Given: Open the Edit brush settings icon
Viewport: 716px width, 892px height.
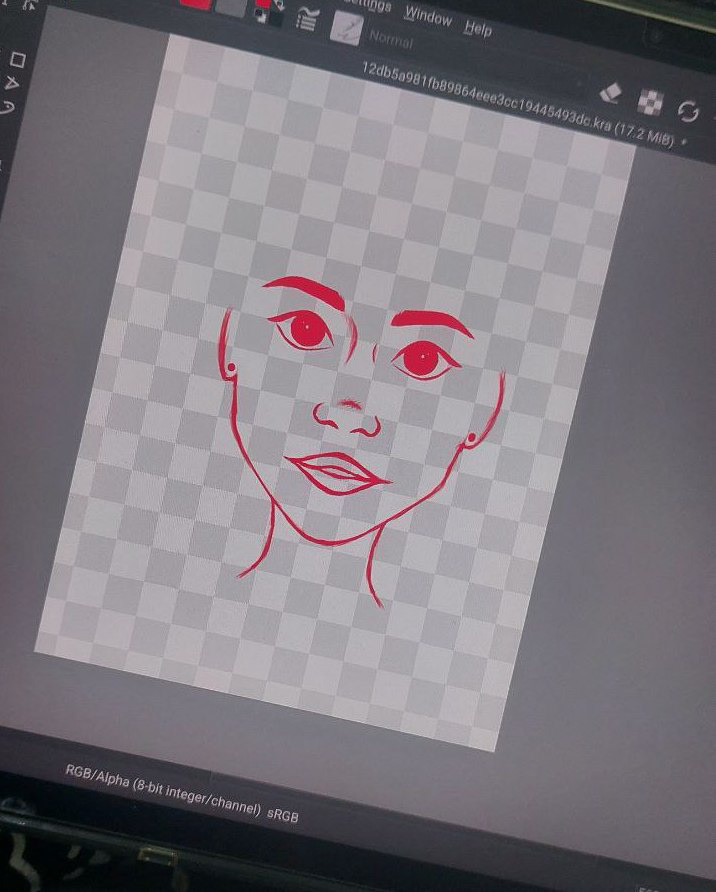Looking at the screenshot, I should tap(306, 19).
